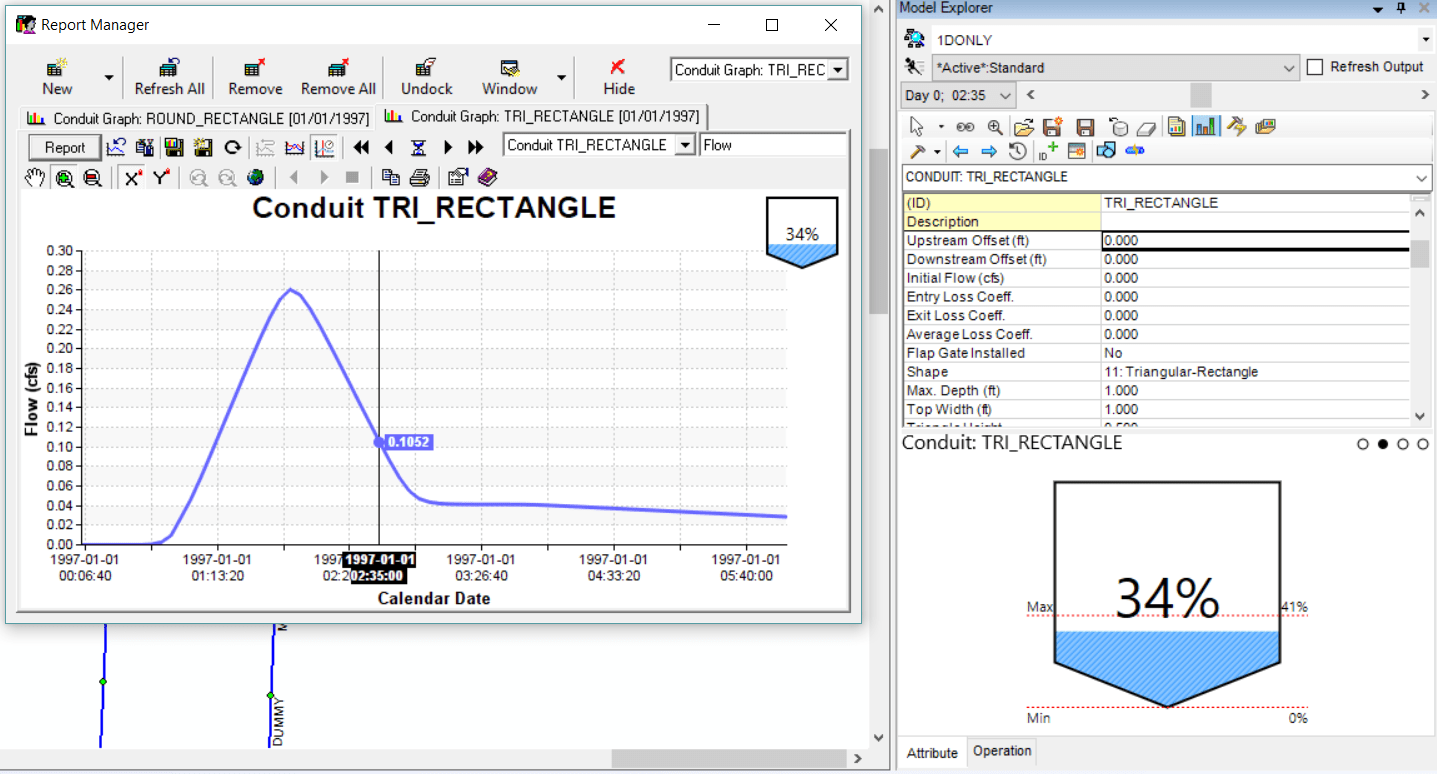The image size is (1437, 774).
Task: Click the graph curve edit icon next to Report
Action: click(x=117, y=147)
